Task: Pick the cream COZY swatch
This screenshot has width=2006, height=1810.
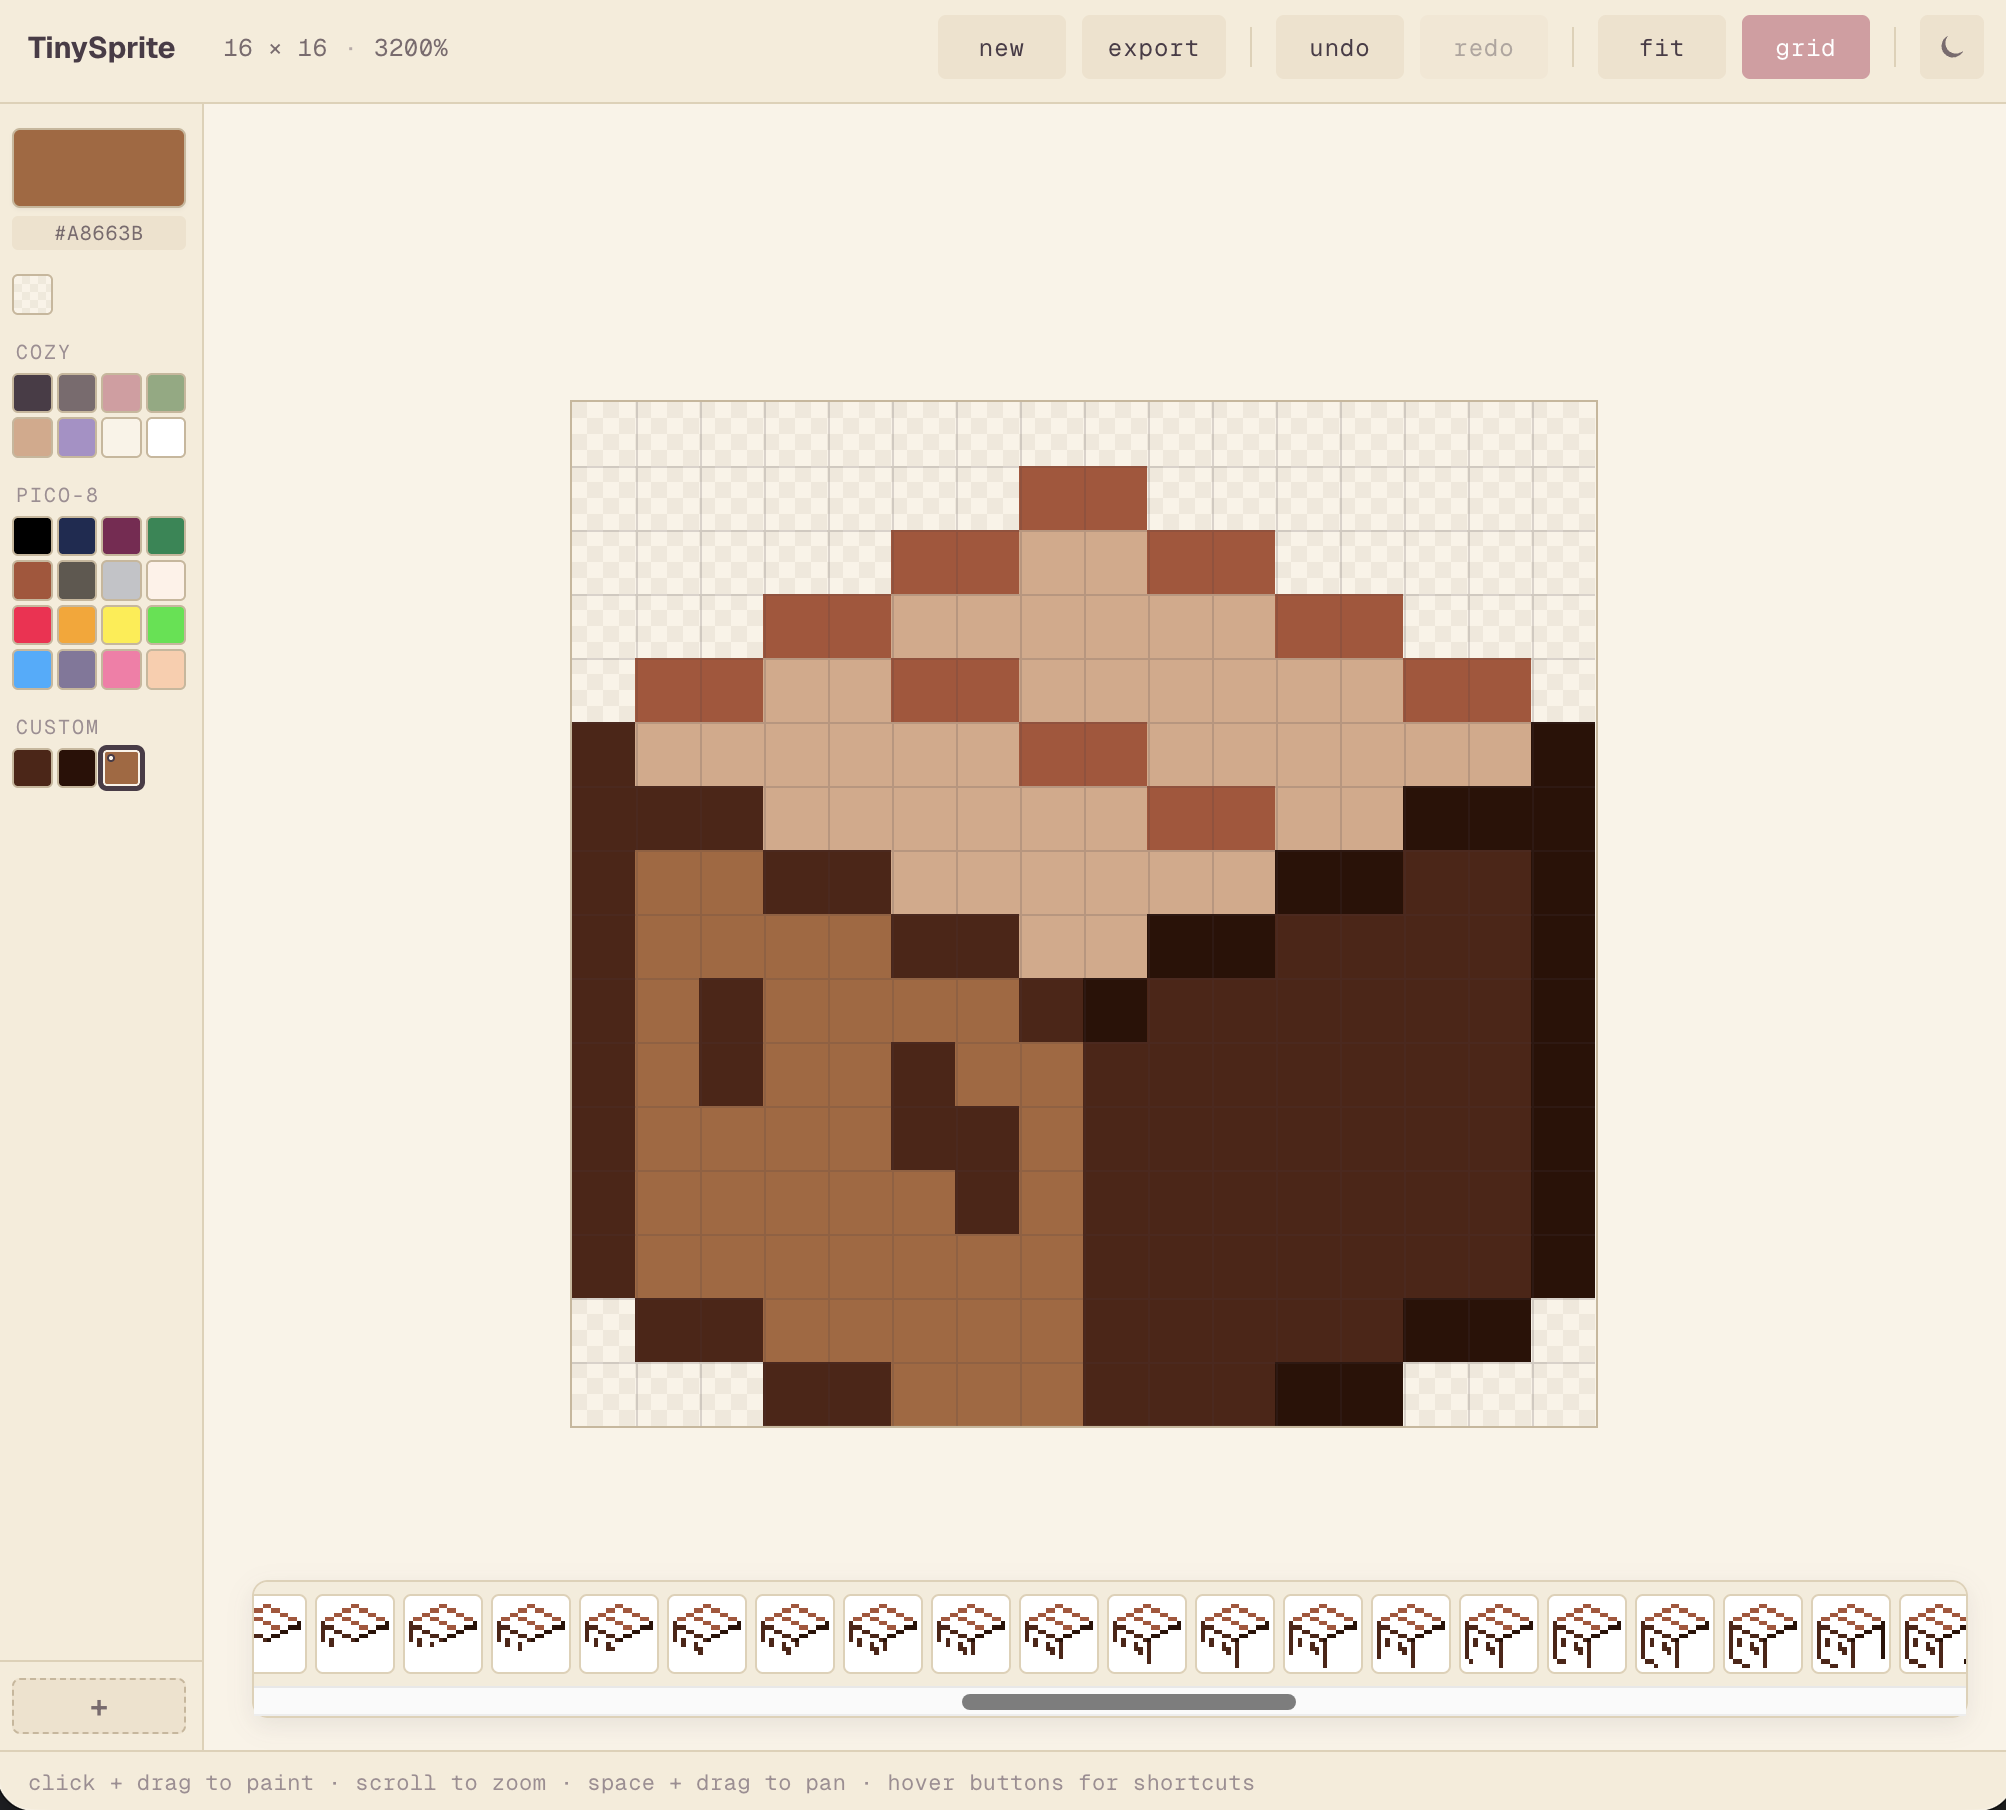Action: (x=121, y=437)
